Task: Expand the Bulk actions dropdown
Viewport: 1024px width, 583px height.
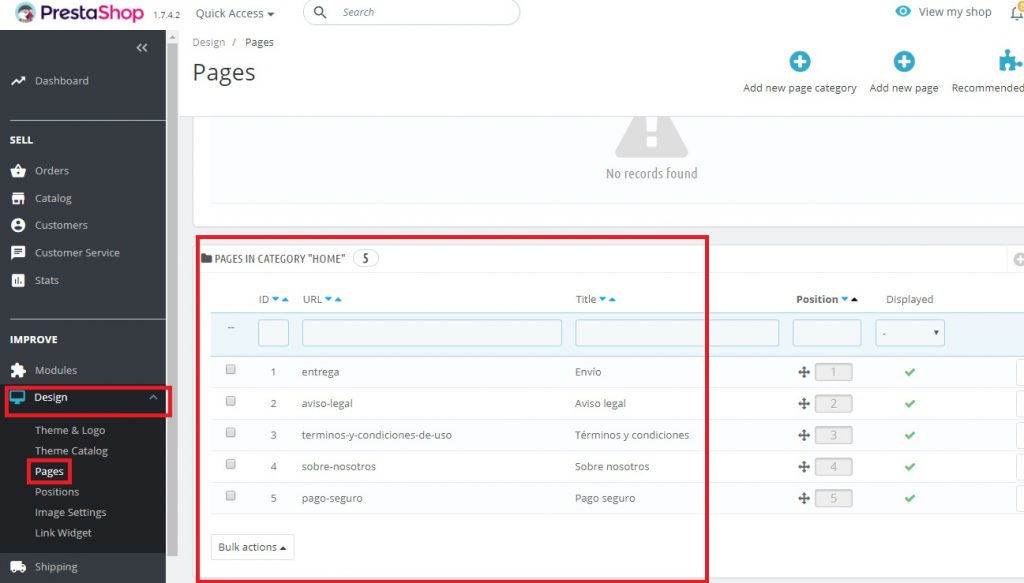Action: [252, 547]
